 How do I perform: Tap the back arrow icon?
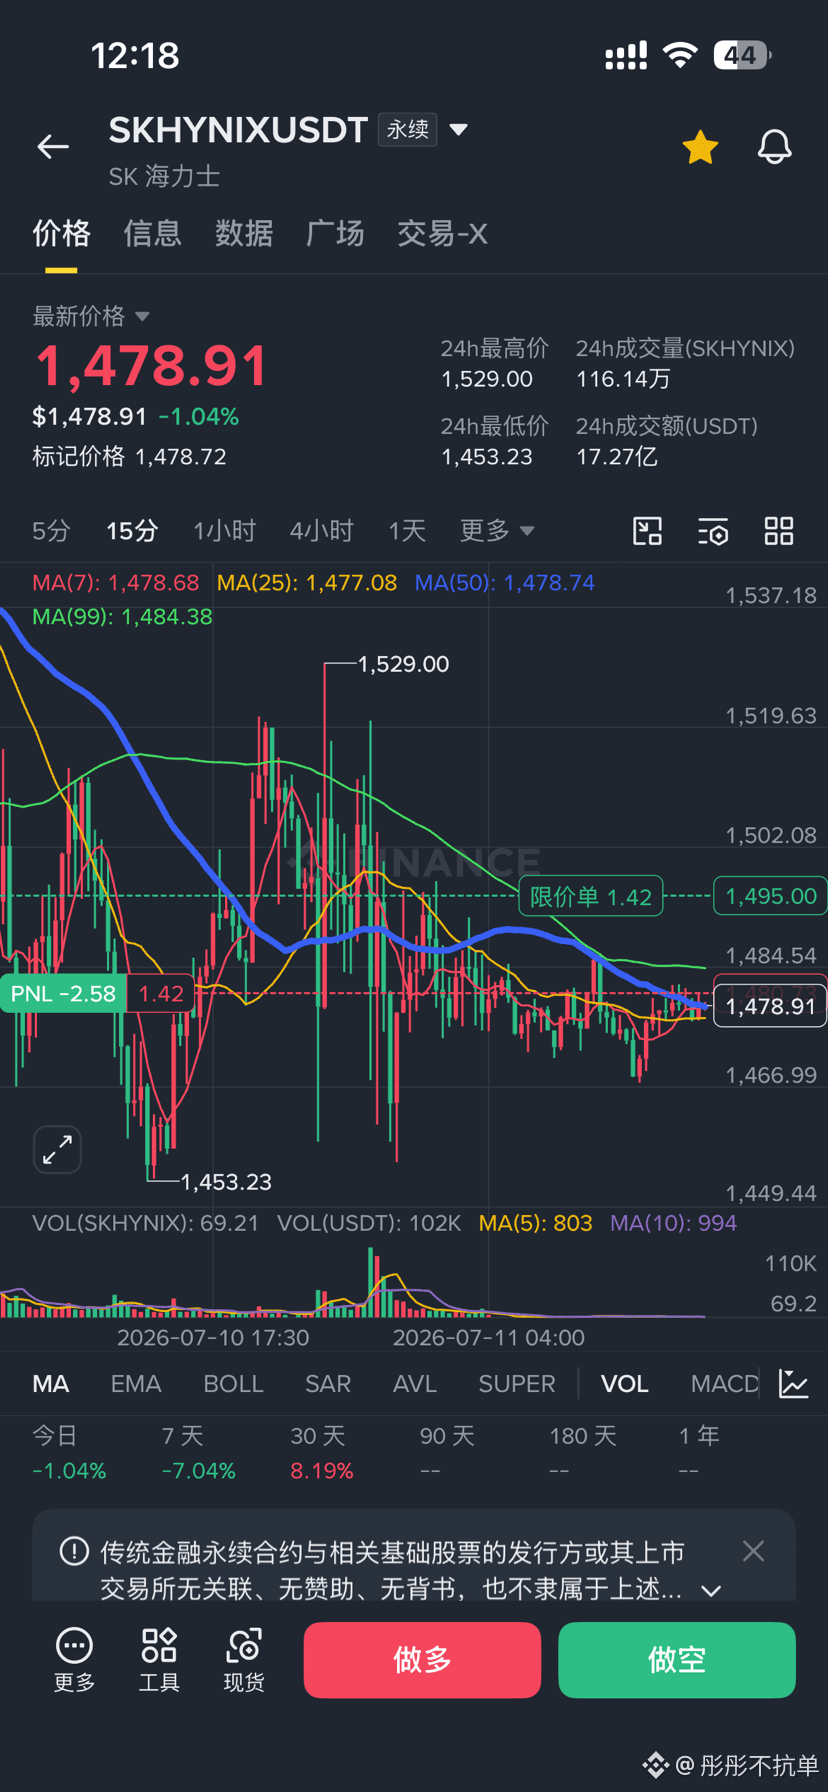[53, 147]
